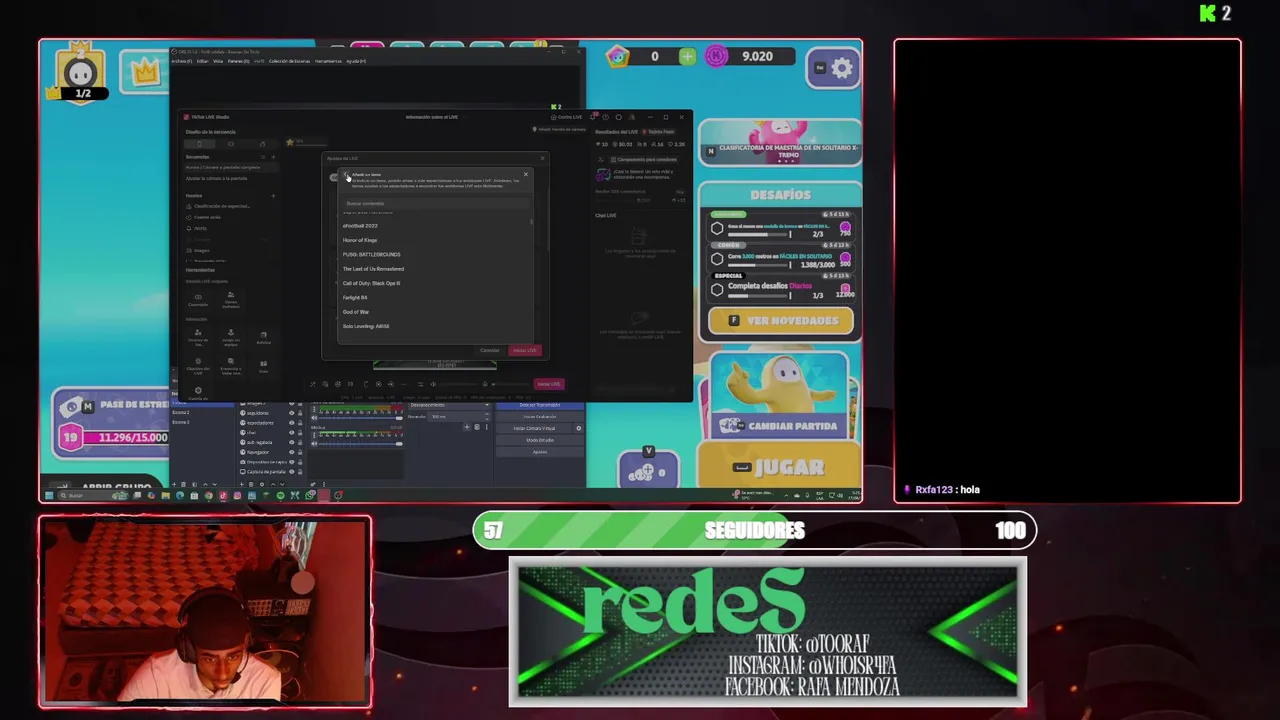Click the Windows taskbar search box
Viewport: 1280px width, 720px height.
[94, 495]
